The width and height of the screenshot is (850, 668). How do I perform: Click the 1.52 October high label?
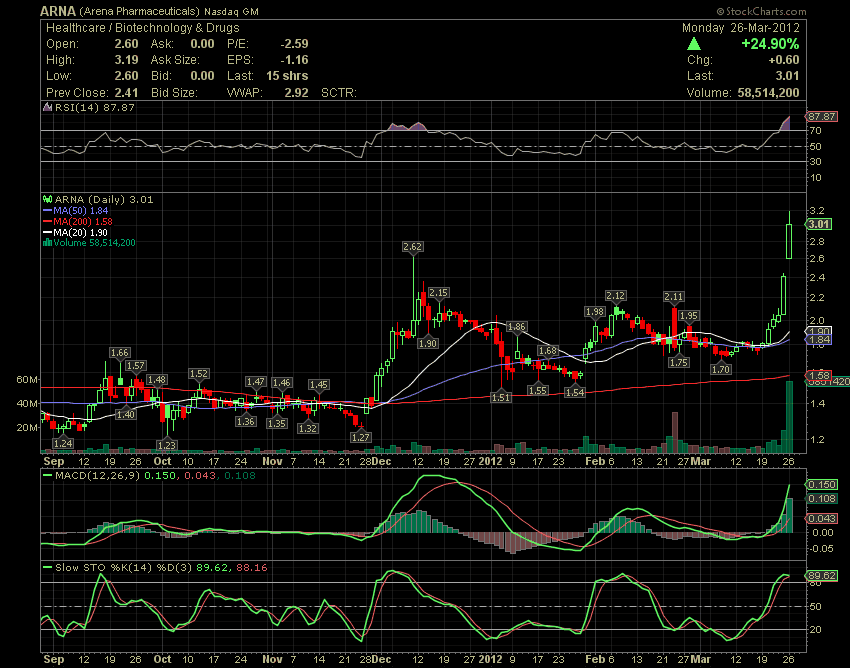(199, 374)
